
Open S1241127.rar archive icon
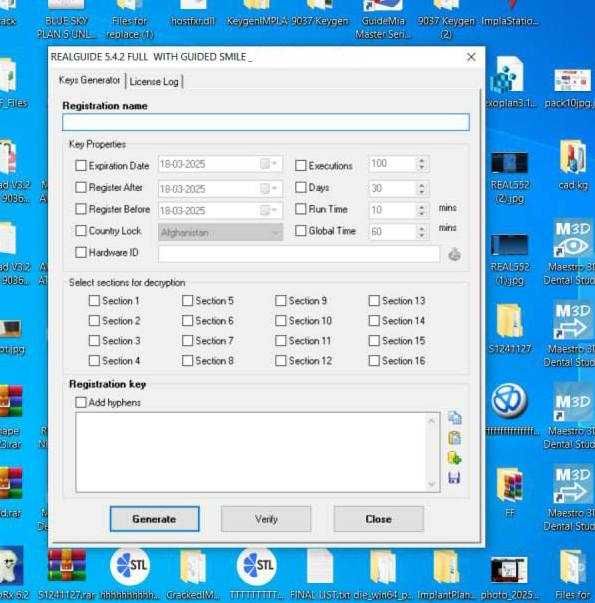tap(67, 574)
